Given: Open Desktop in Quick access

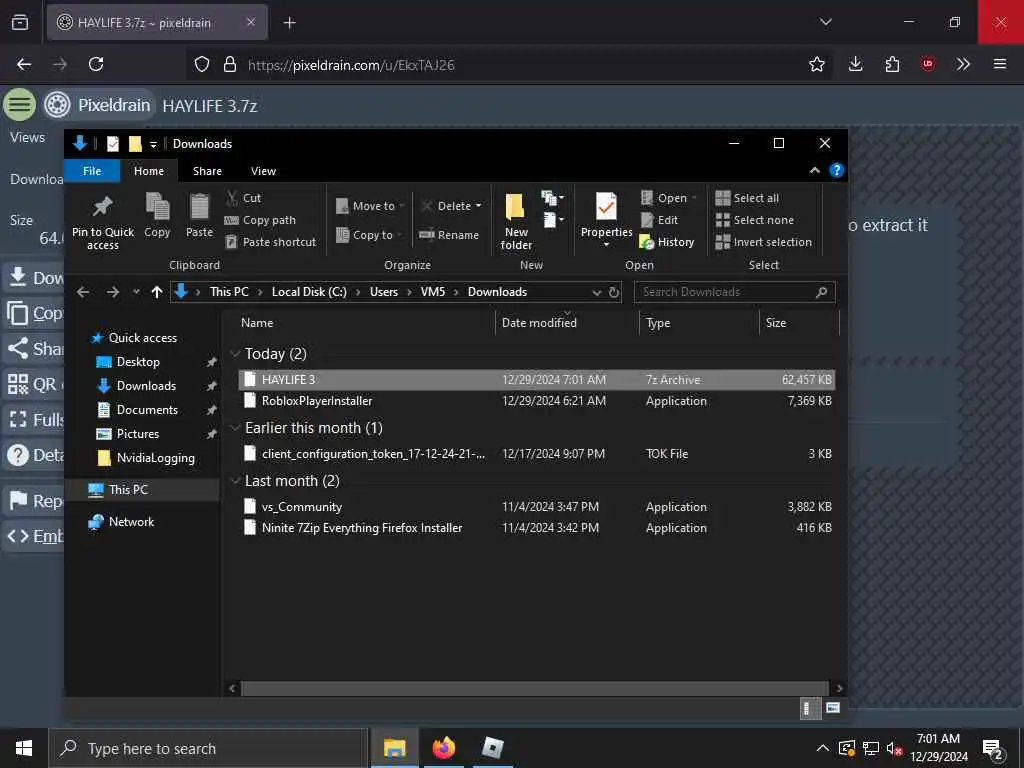Looking at the screenshot, I should click(138, 362).
